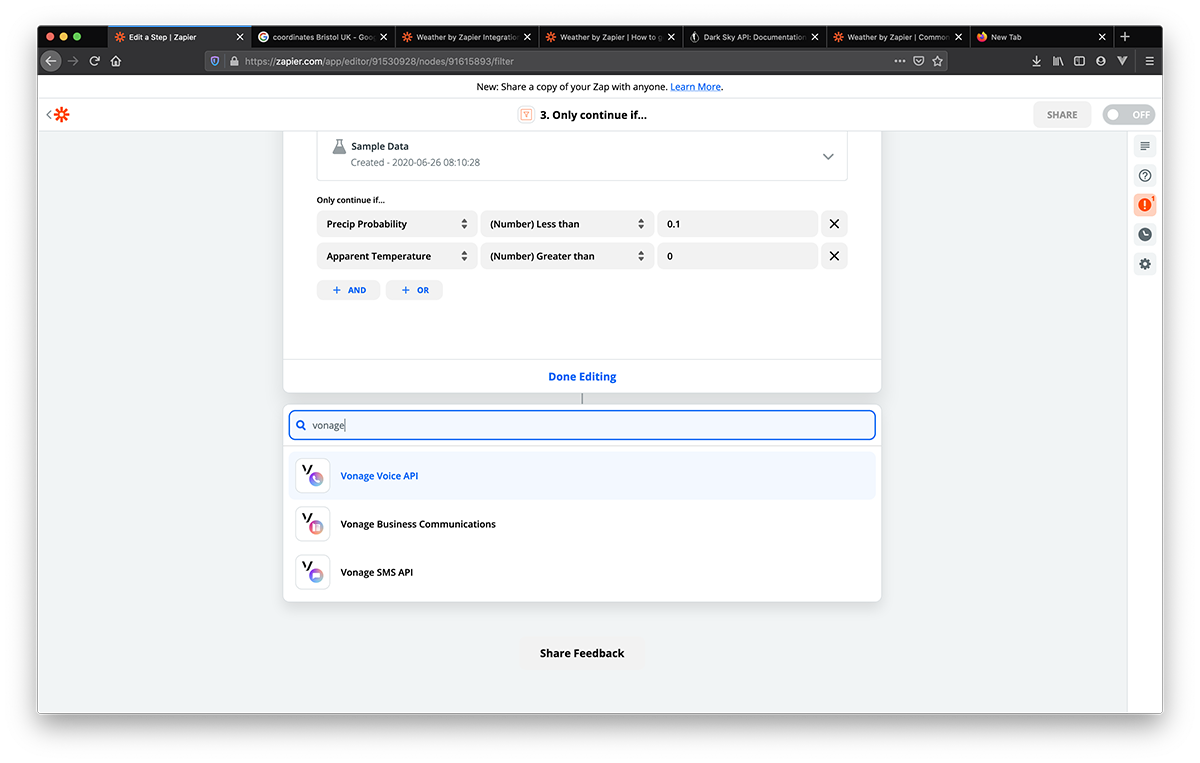Open new browser tab with plus
Viewport: 1200px width, 763px height.
tap(1125, 37)
